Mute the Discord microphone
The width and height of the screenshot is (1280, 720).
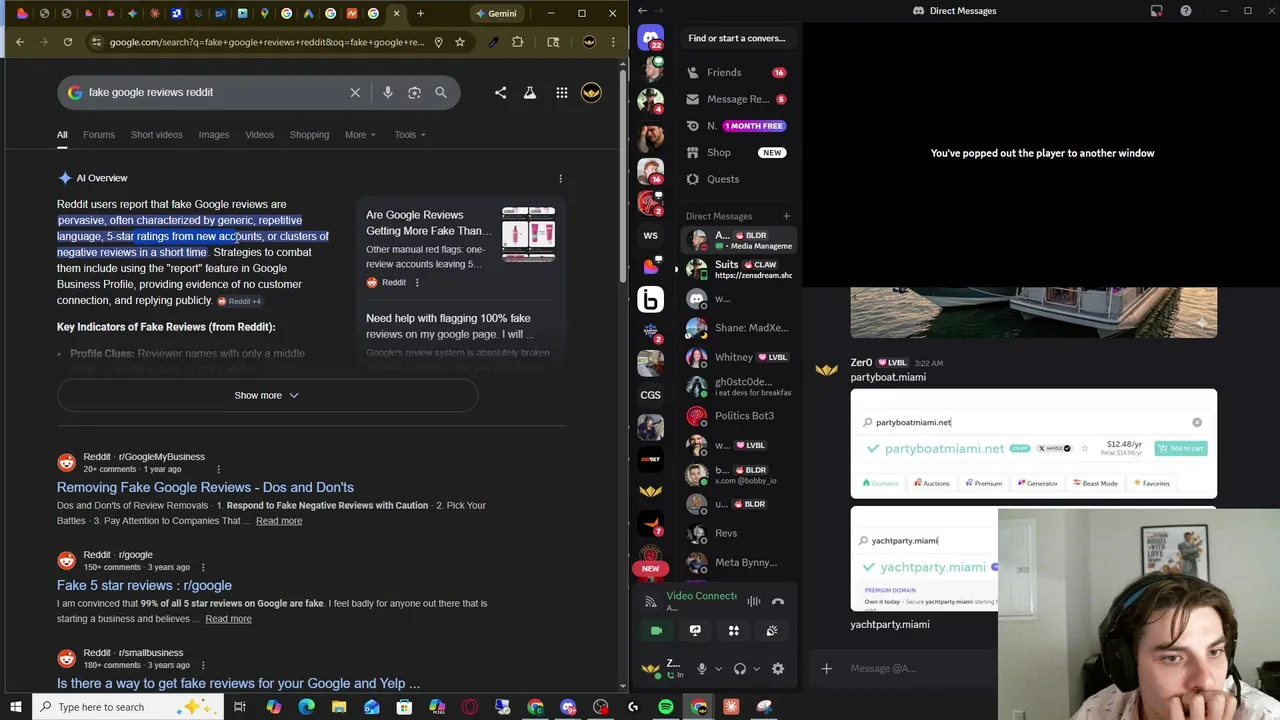coord(701,669)
